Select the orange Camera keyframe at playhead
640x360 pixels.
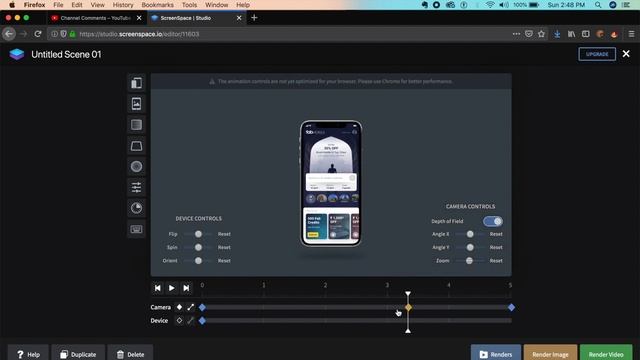(x=408, y=307)
